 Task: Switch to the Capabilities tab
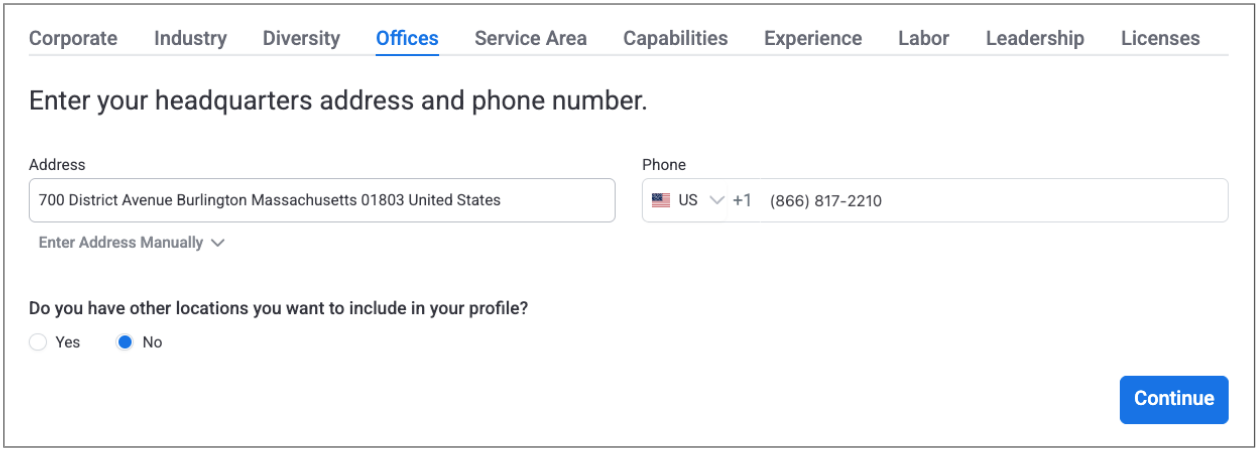coord(675,39)
